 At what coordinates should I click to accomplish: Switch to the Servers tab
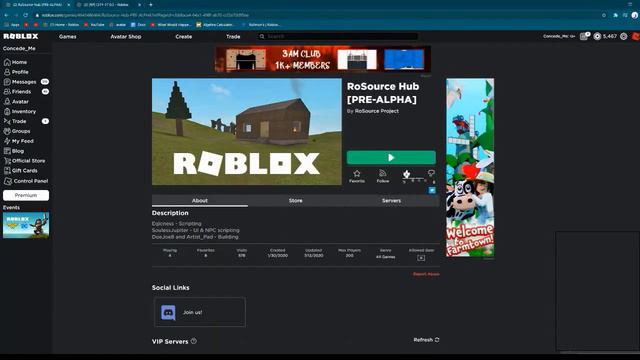pyautogui.click(x=391, y=200)
